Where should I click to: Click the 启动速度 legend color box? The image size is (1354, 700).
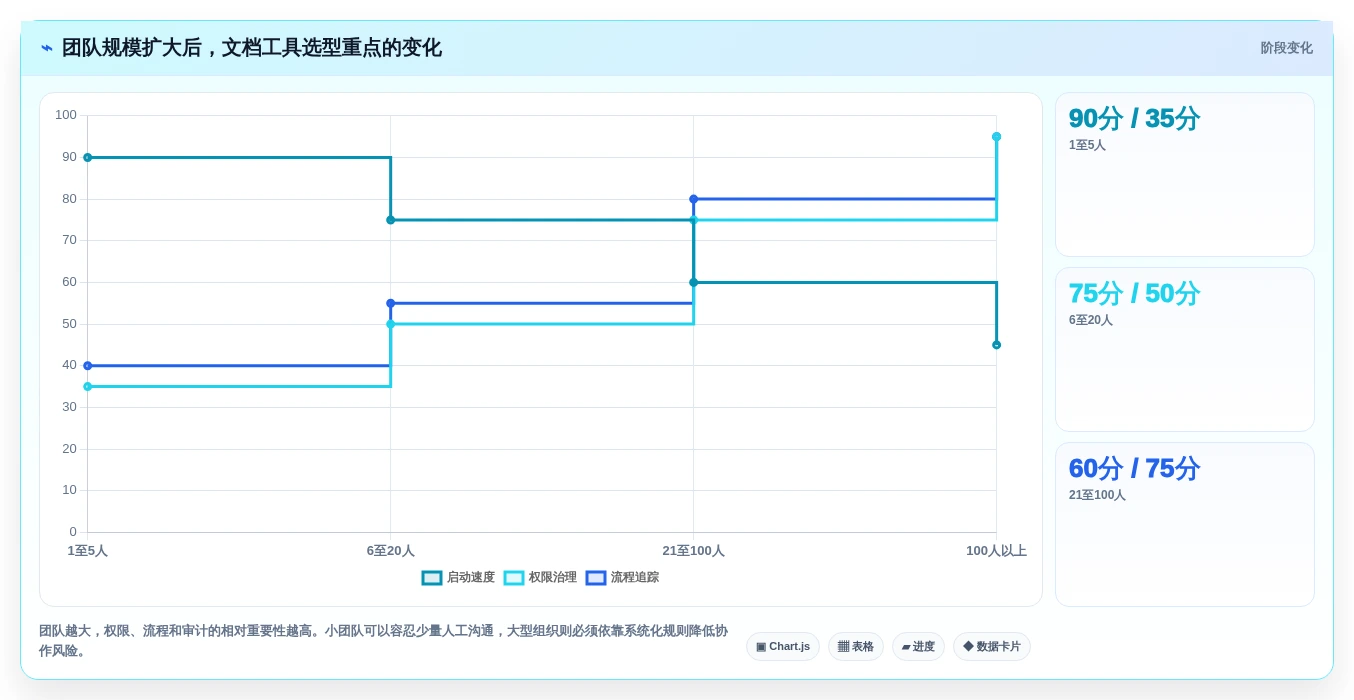coord(432,578)
